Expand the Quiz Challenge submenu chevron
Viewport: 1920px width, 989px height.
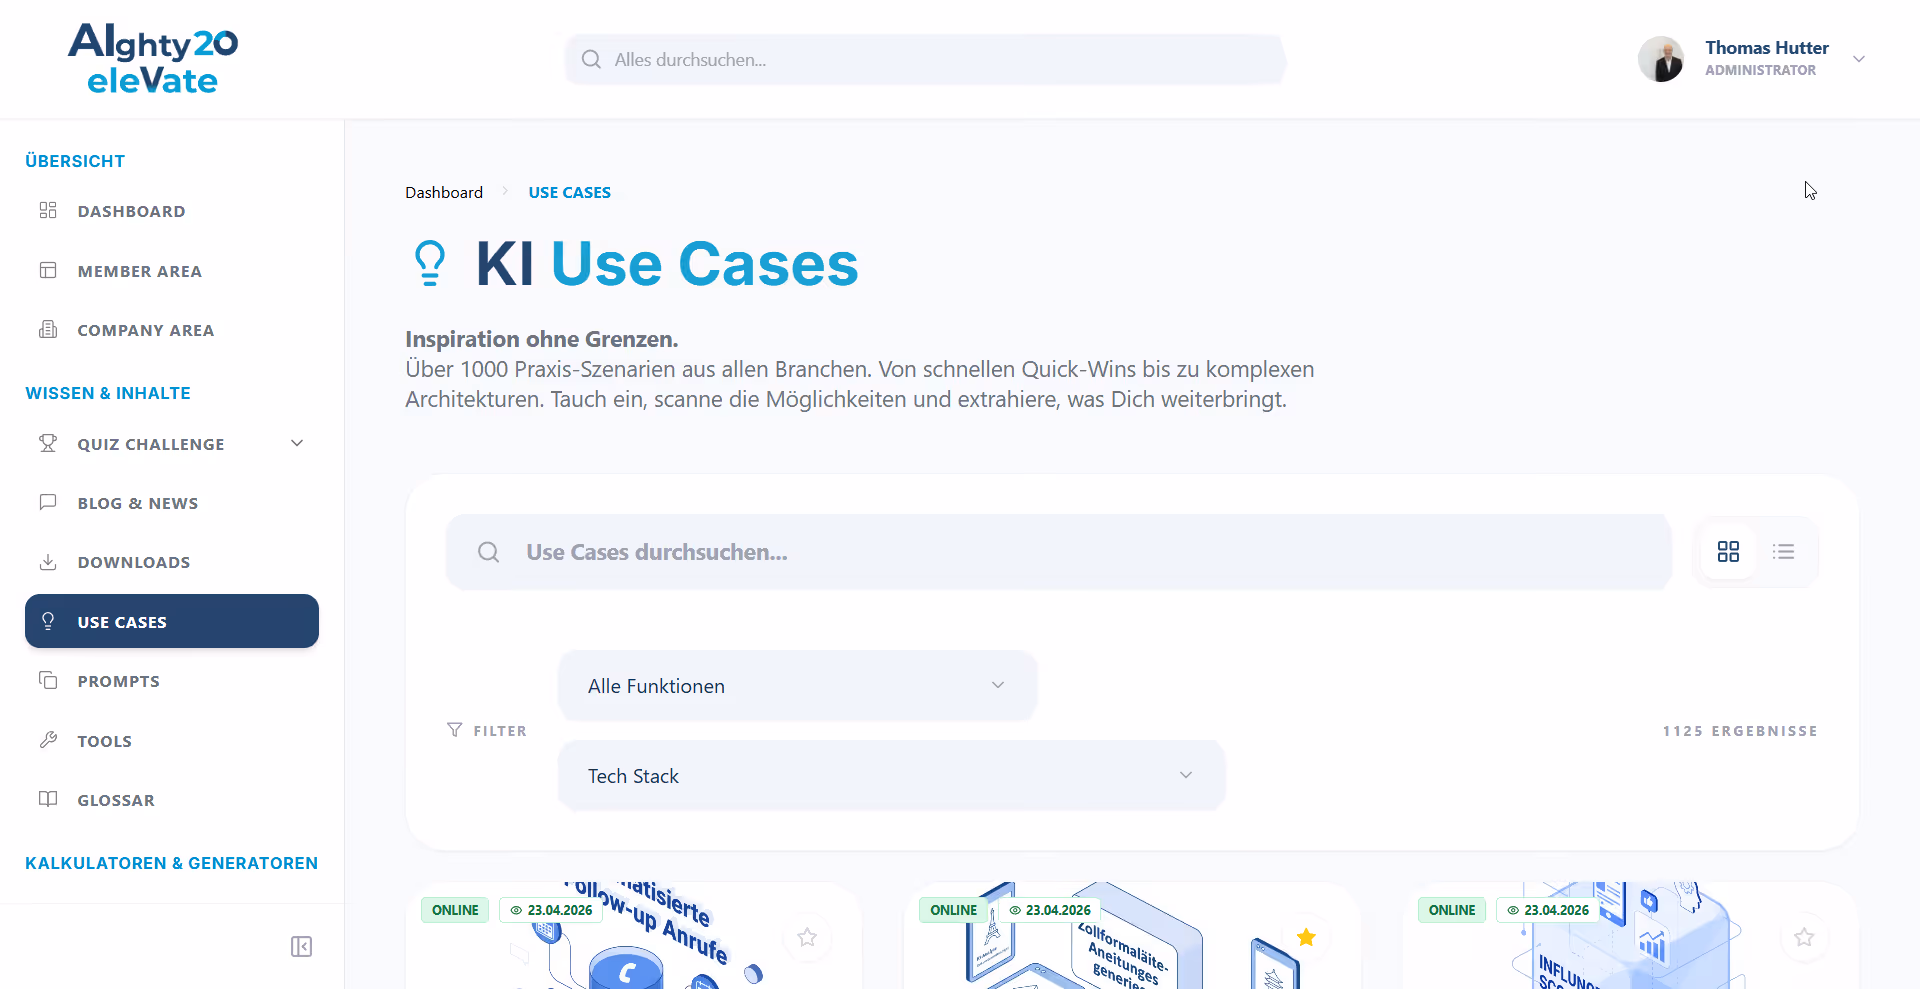297,443
